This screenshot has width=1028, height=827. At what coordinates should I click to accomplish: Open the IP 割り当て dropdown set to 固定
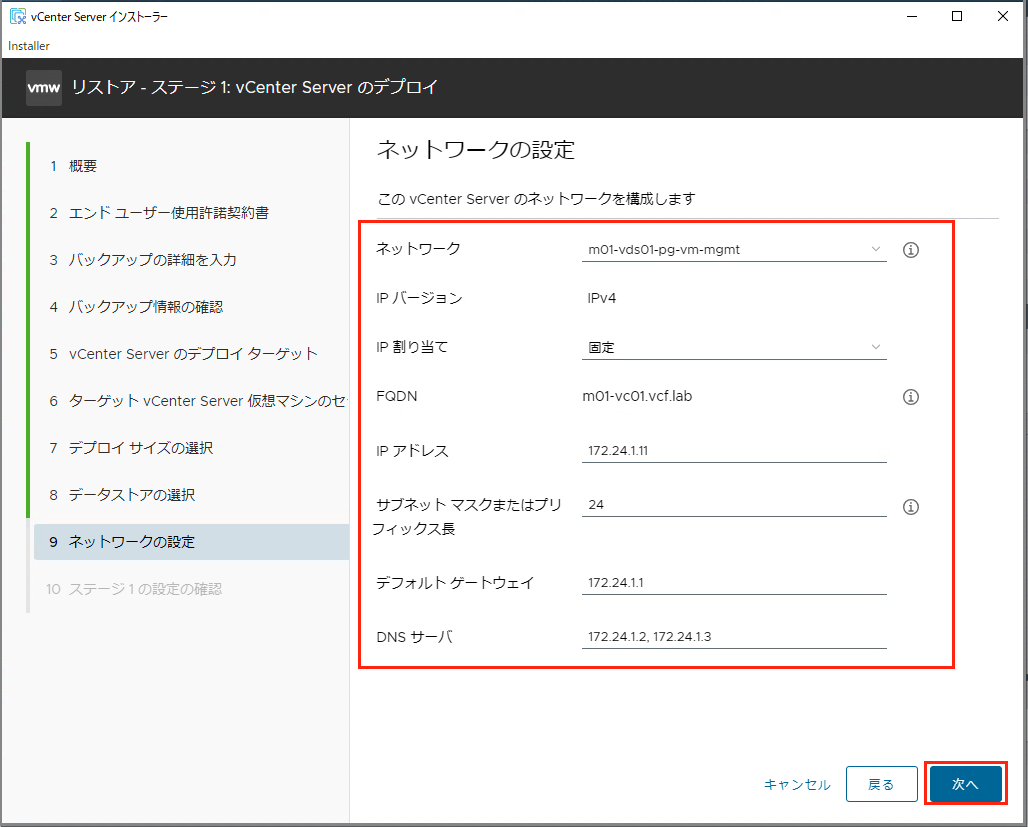click(734, 348)
